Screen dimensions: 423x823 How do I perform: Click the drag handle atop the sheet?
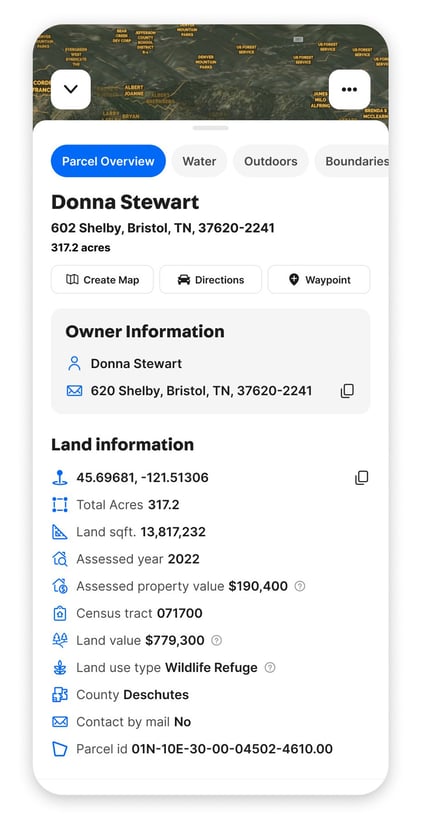pos(210,128)
